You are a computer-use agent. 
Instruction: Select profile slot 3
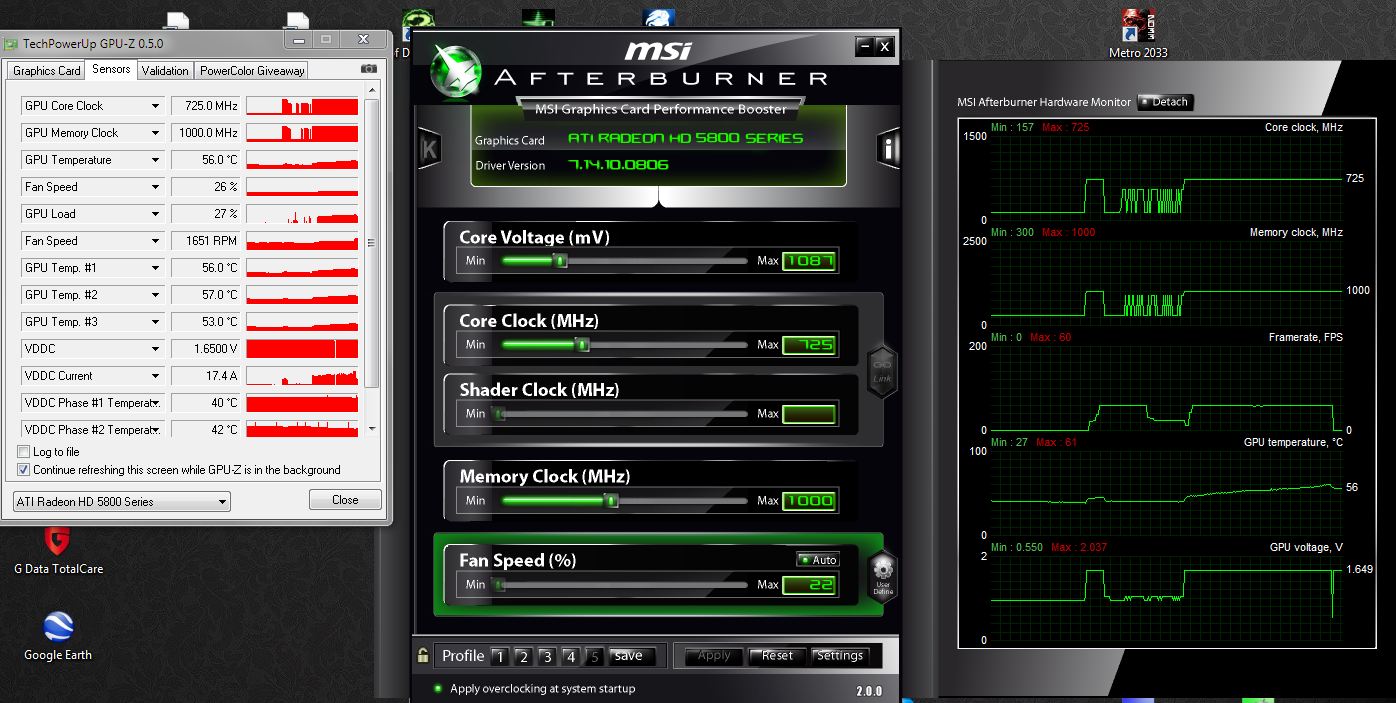pyautogui.click(x=547, y=657)
